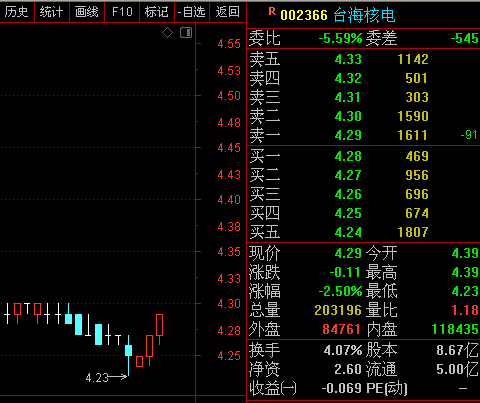Click the 4.50 price axis label
The height and width of the screenshot is (403, 480).
point(229,96)
